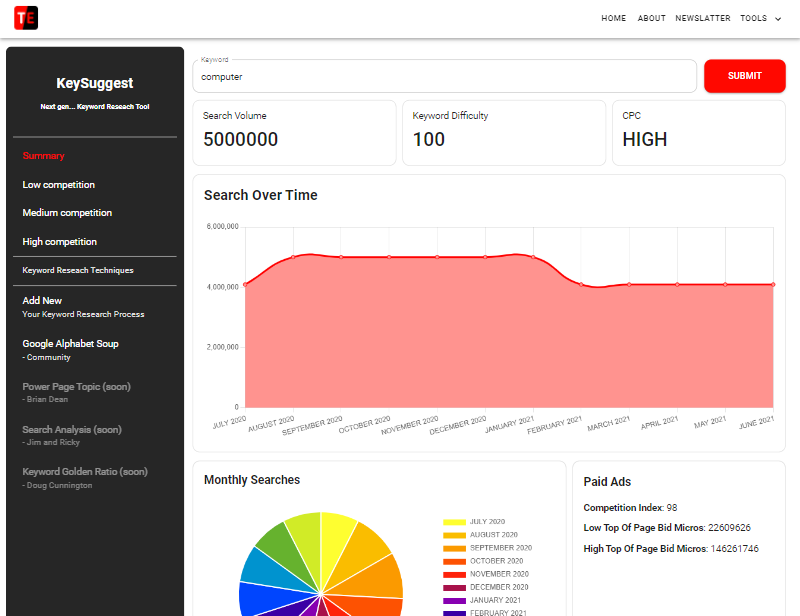This screenshot has height=616, width=800.
Task: Select Summary in the sidebar
Action: tap(43, 156)
